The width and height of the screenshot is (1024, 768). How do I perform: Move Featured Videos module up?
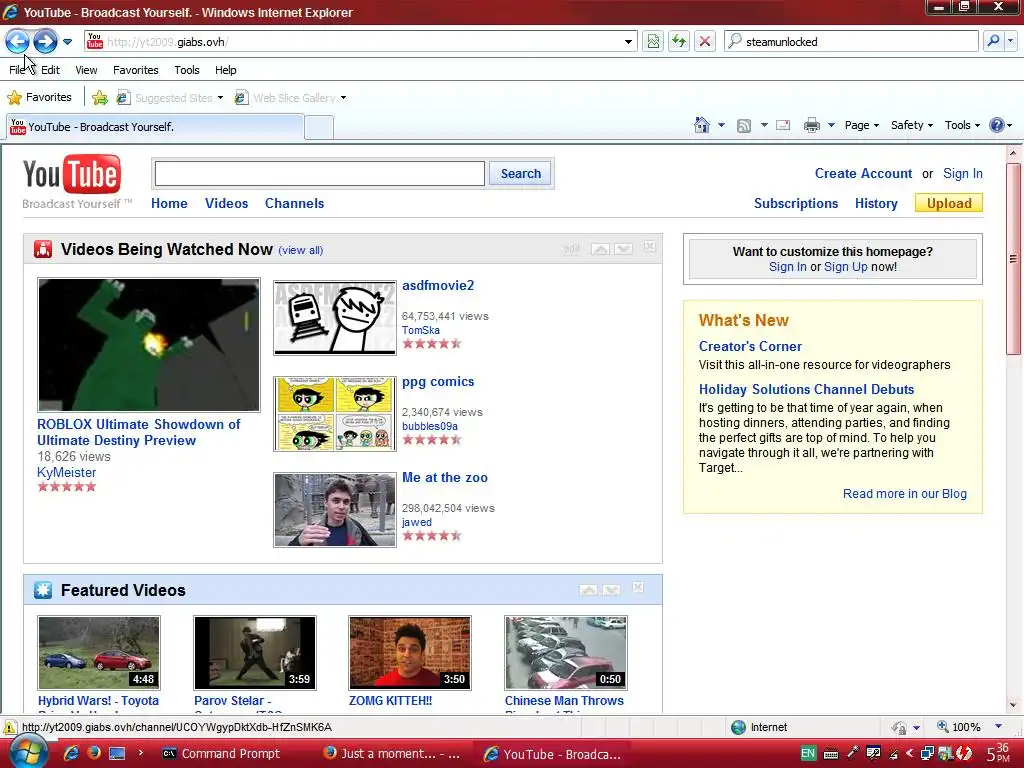coord(588,590)
